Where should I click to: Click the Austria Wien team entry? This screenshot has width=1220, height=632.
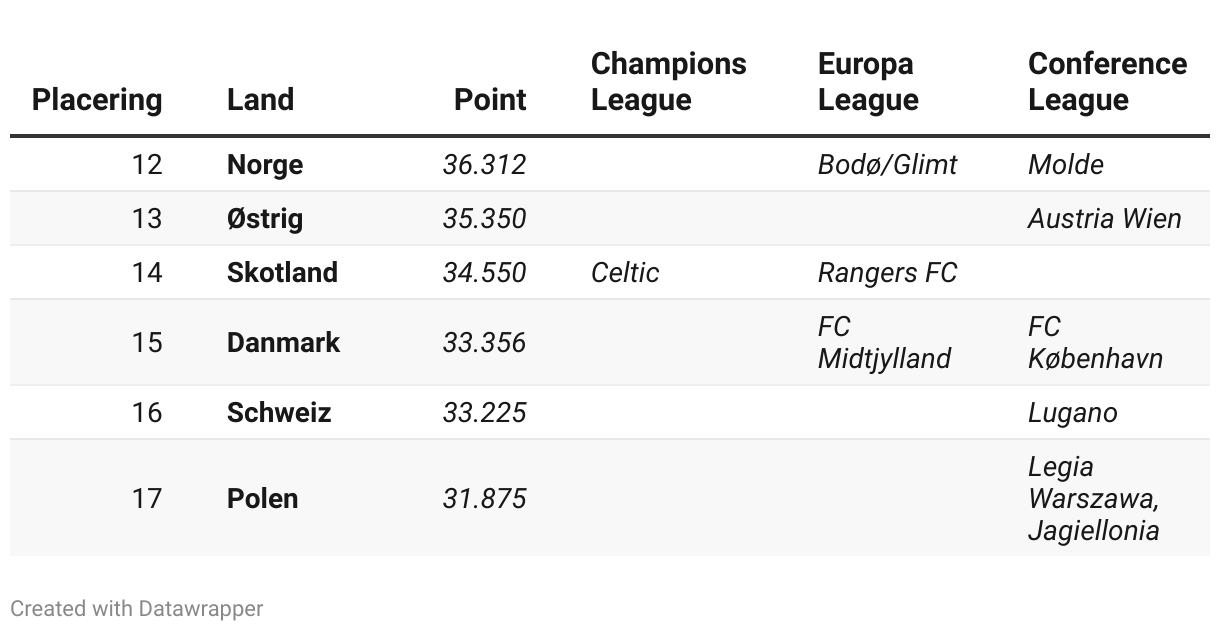tap(1104, 218)
